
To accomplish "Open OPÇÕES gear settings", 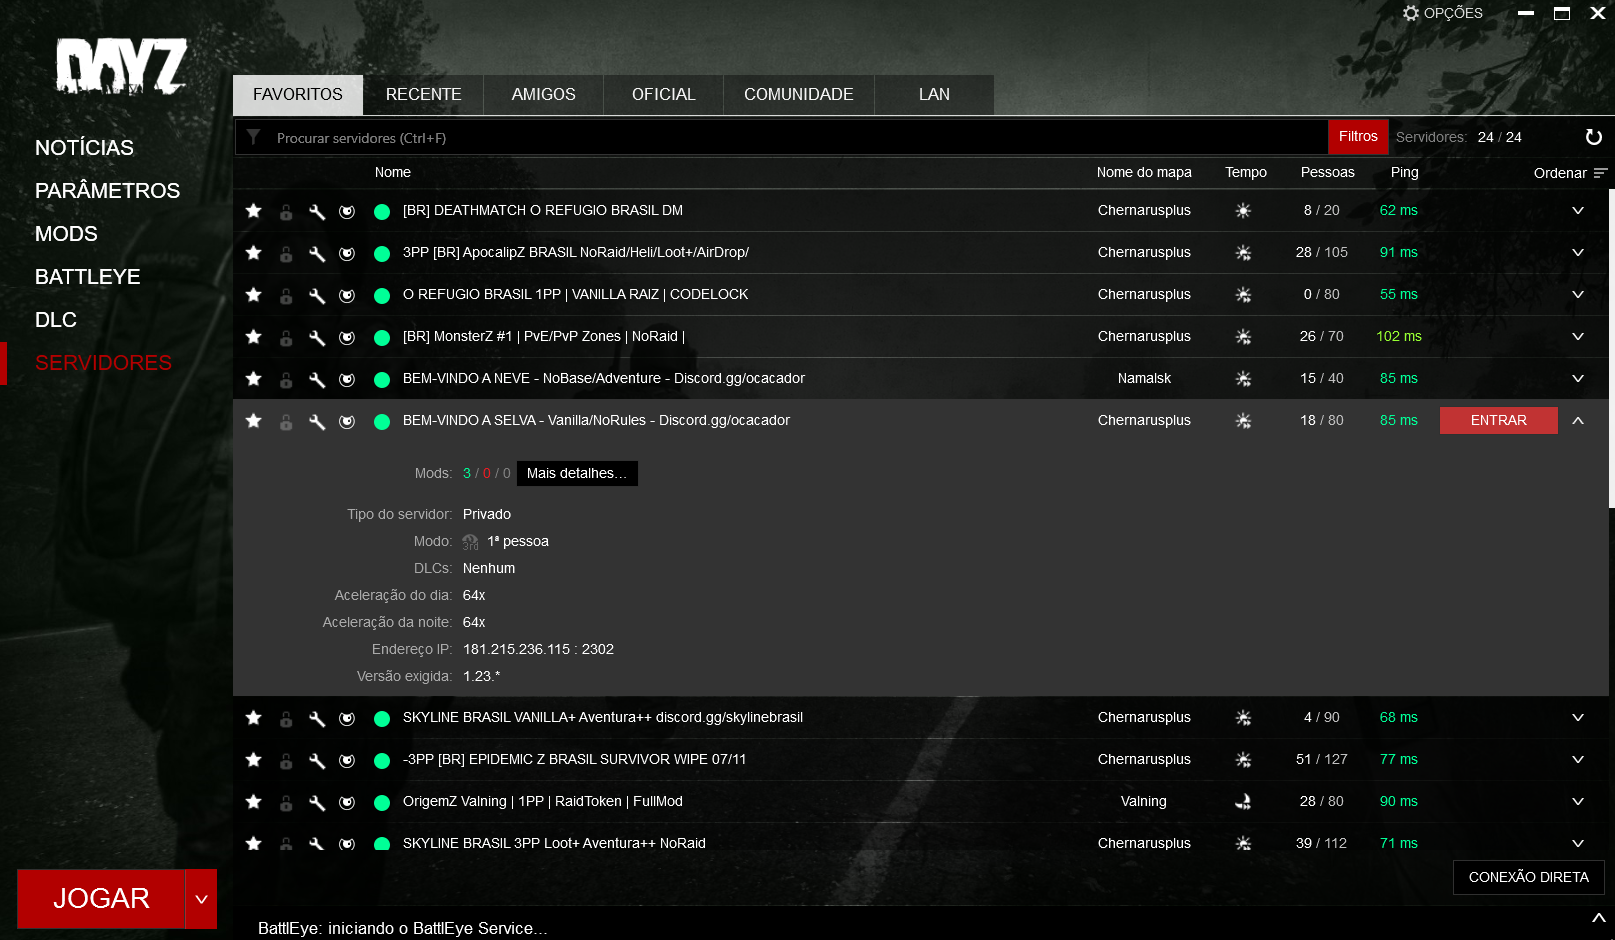I will pos(1443,13).
